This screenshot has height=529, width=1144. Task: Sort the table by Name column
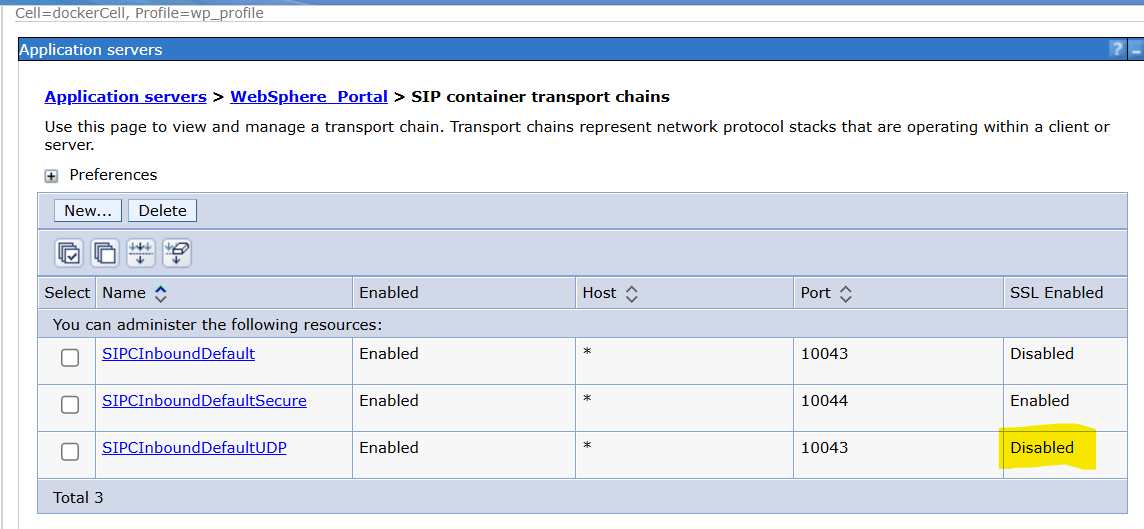click(161, 293)
